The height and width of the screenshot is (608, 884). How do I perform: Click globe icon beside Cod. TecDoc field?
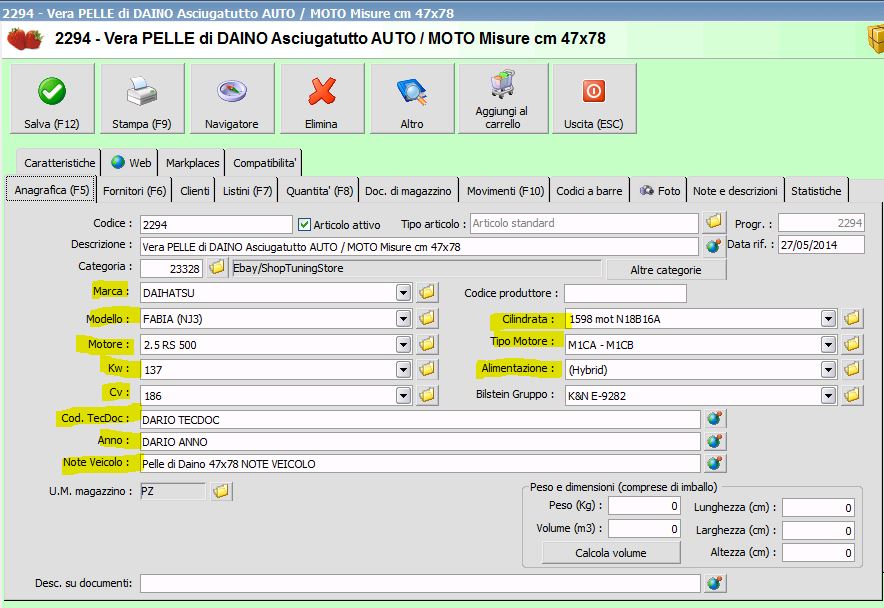point(715,418)
